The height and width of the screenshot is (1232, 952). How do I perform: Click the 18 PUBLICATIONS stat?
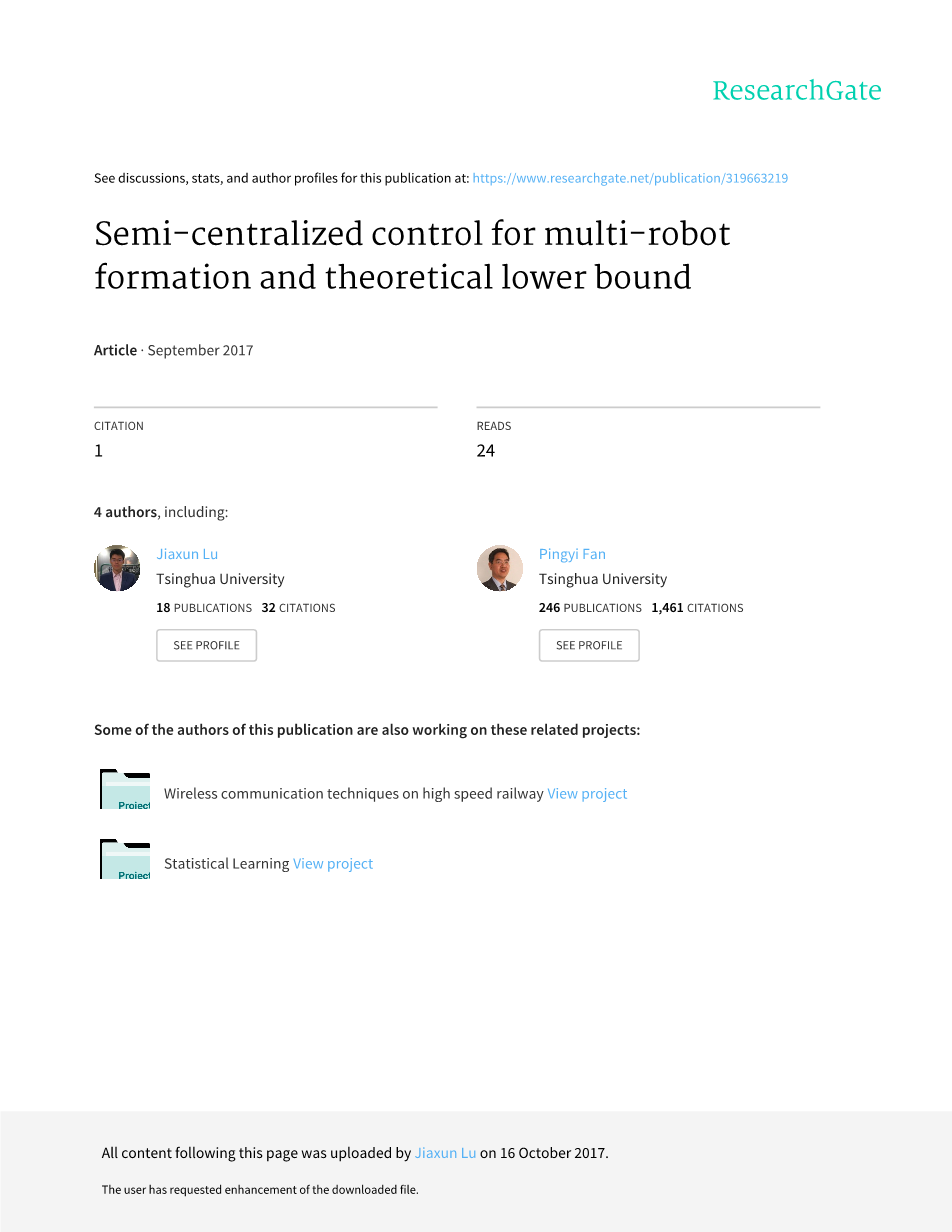point(204,608)
